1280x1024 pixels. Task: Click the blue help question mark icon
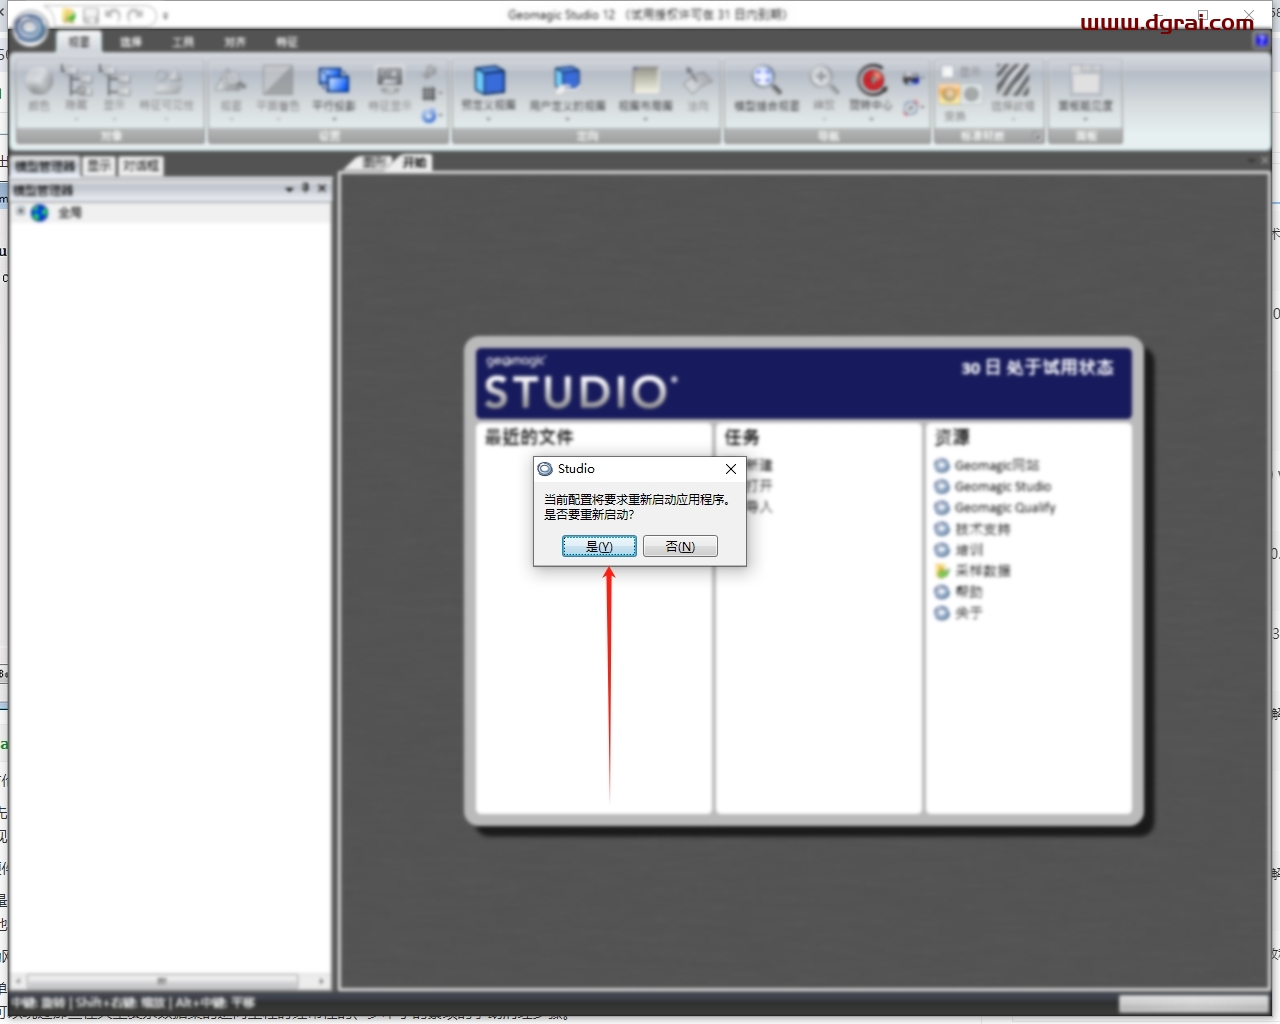tap(1261, 41)
